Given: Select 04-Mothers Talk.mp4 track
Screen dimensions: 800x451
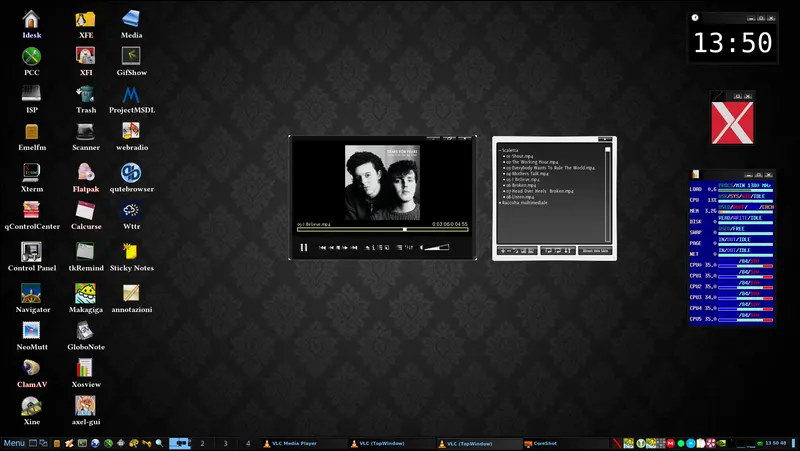Looking at the screenshot, I should click(x=527, y=173).
